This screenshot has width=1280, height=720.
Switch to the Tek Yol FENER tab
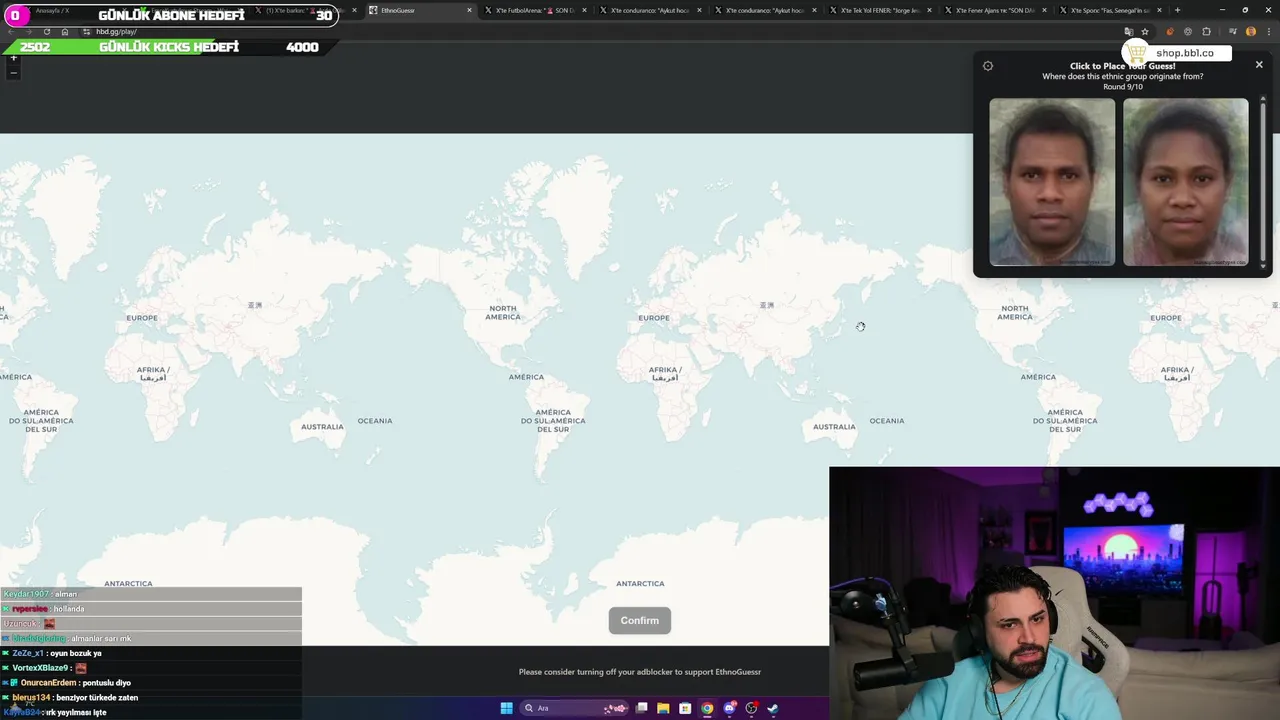[x=880, y=10]
